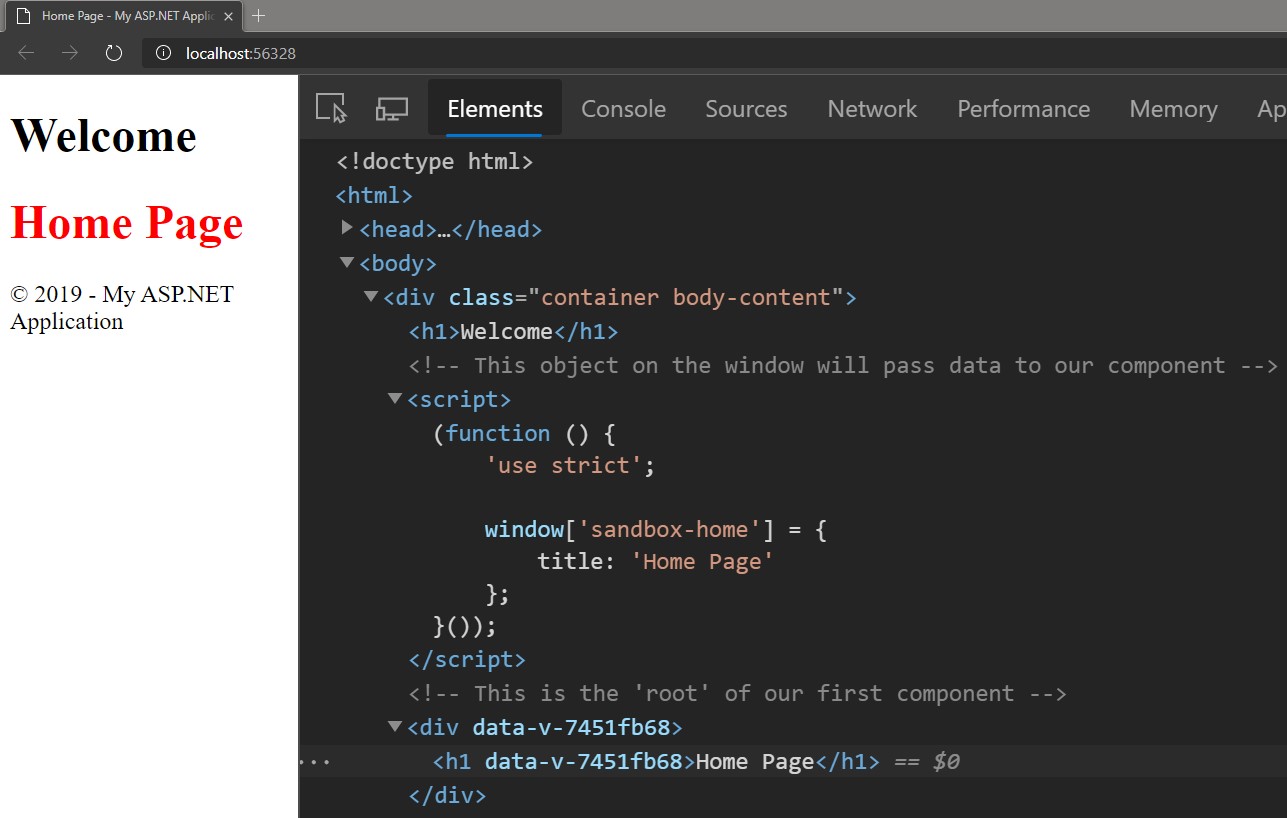Open the Memory tab
Viewport: 1287px width, 818px height.
coord(1173,108)
